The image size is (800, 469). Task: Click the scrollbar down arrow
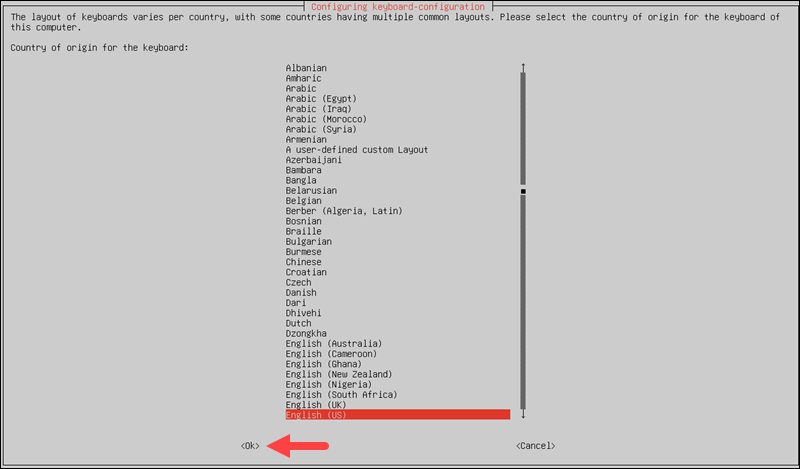tap(523, 414)
